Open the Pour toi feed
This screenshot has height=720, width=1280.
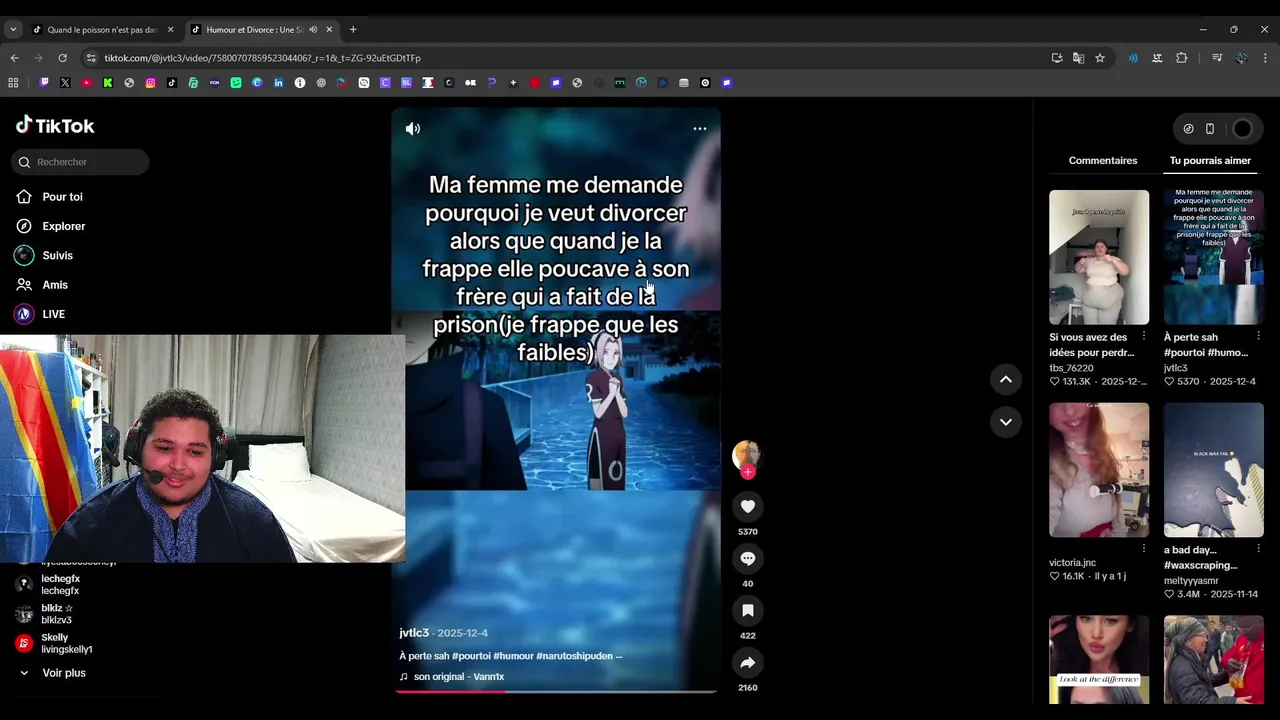tap(62, 197)
